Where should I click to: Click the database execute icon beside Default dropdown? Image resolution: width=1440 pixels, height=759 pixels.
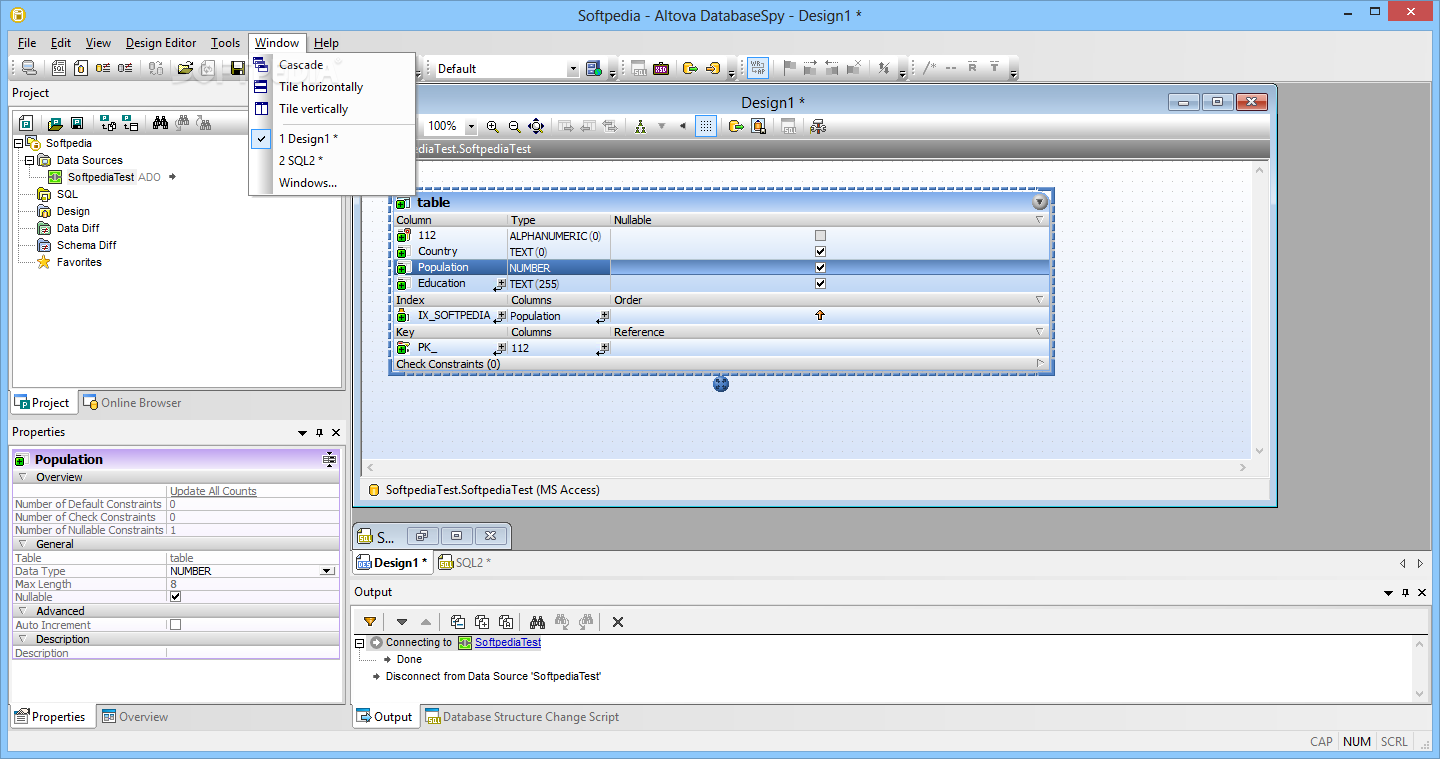tap(594, 68)
